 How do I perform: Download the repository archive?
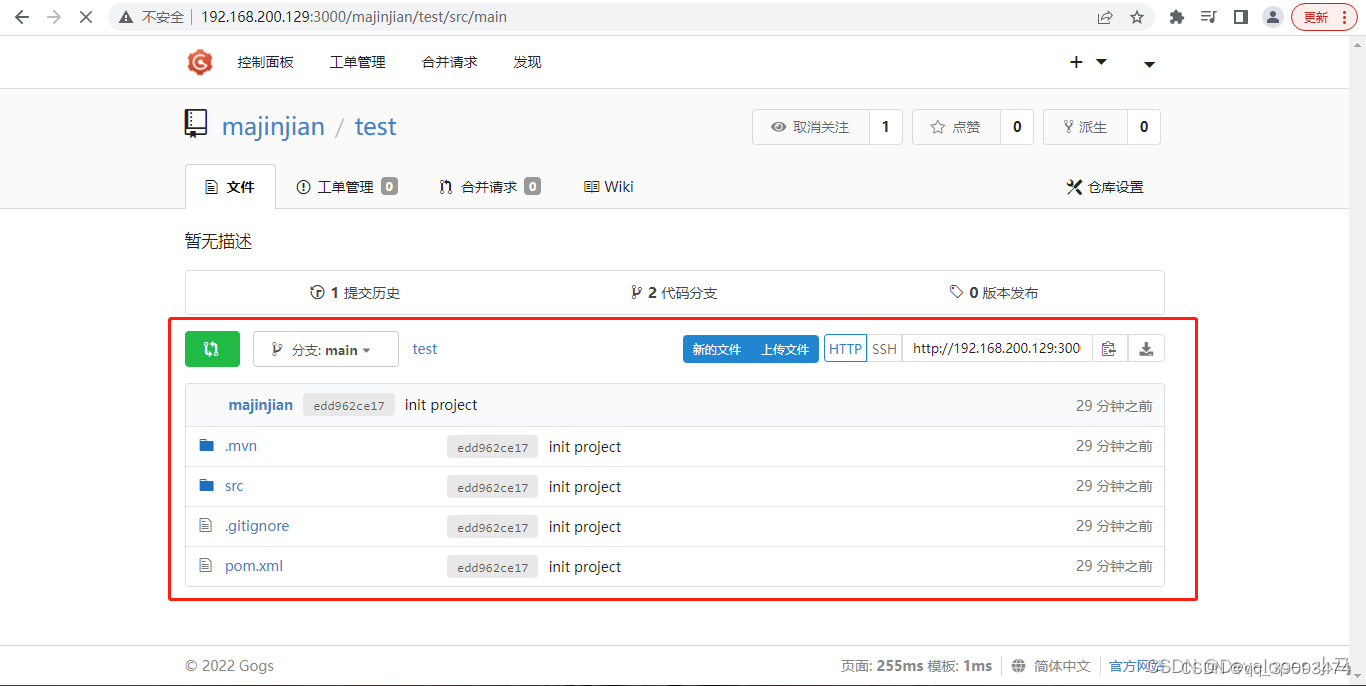point(1146,349)
